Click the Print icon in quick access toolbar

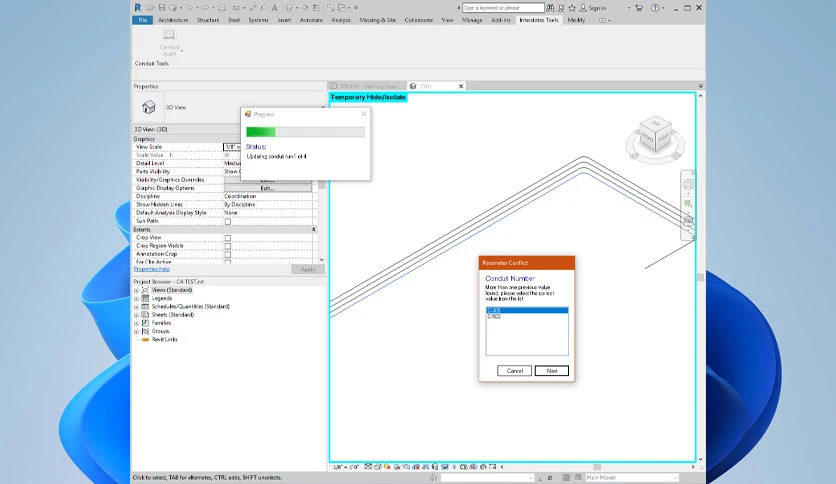pos(222,7)
